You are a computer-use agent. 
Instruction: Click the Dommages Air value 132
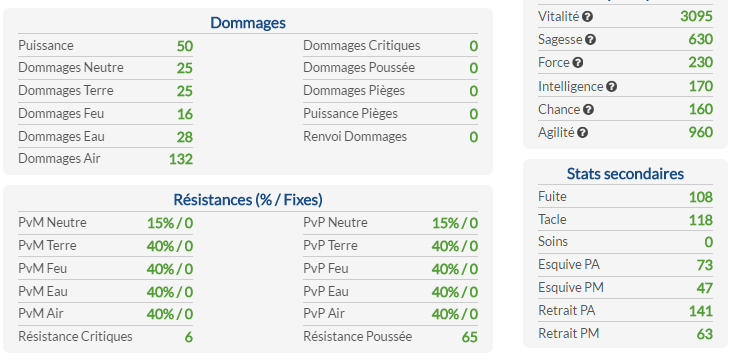click(x=181, y=159)
